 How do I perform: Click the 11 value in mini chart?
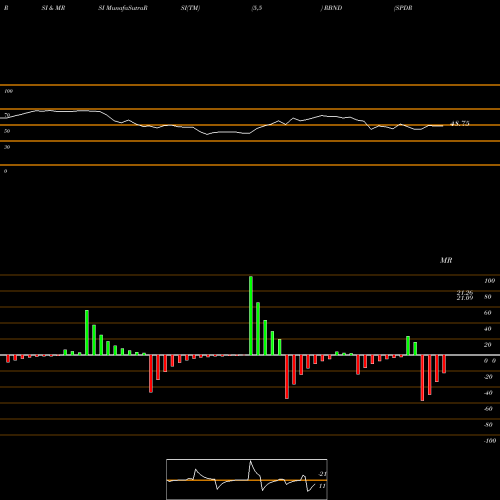[322, 486]
